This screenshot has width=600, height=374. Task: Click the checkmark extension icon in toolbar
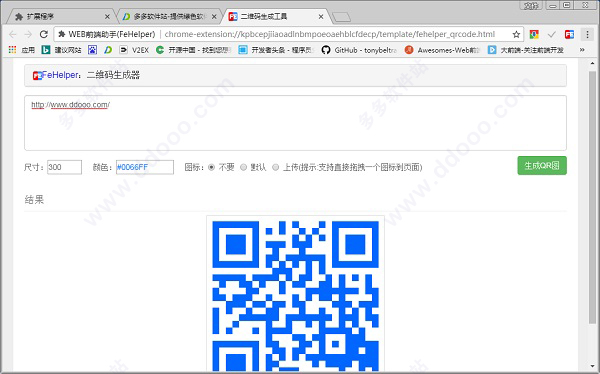pyautogui.click(x=551, y=34)
